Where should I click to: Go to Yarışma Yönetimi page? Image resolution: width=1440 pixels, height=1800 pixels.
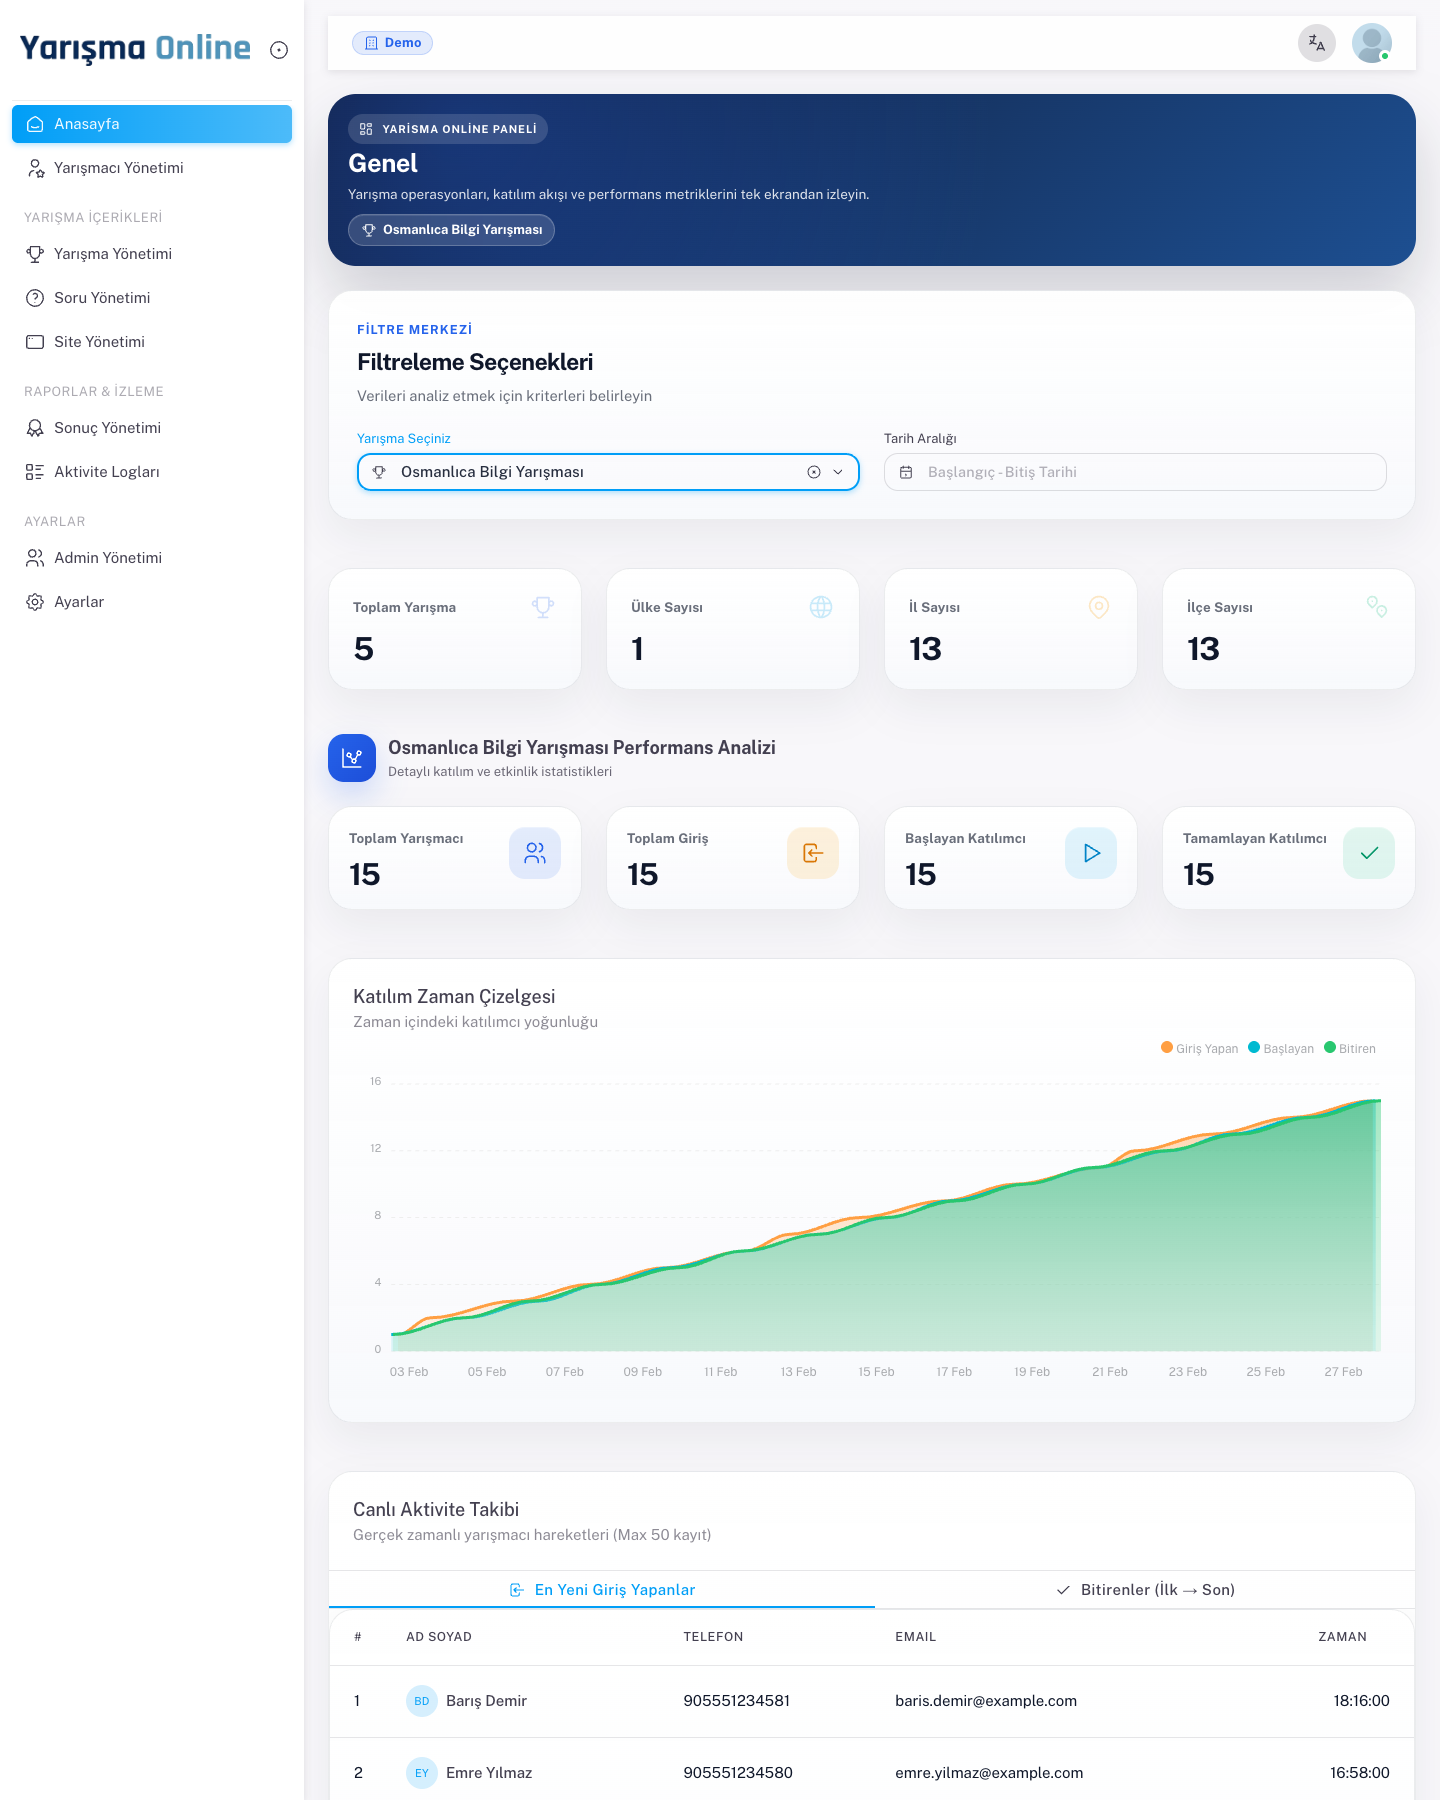point(152,254)
